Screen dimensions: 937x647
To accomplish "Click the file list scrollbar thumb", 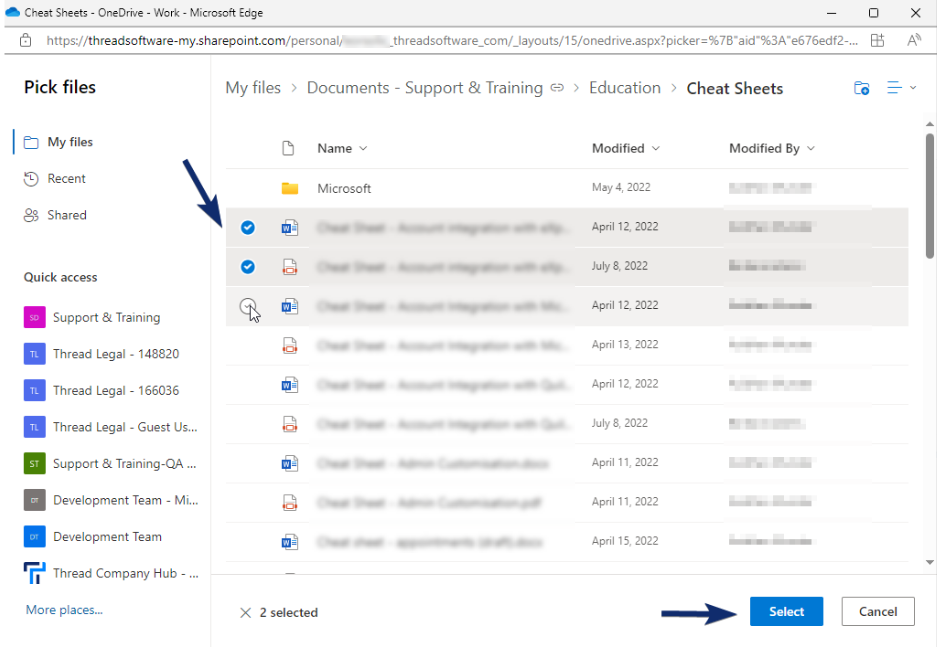I will point(929,196).
